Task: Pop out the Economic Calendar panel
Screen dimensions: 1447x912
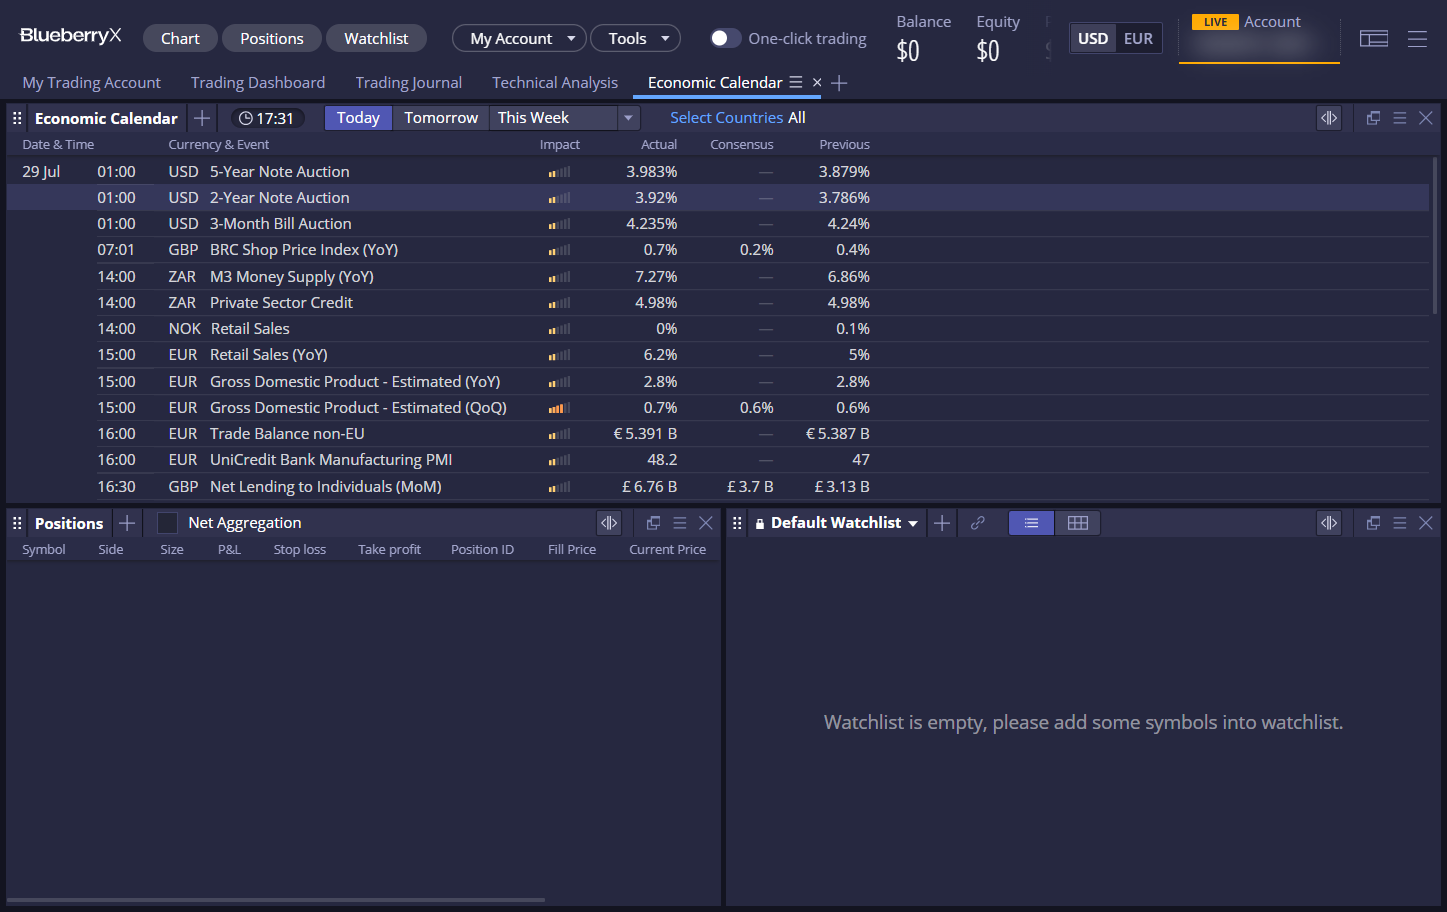Action: pos(1373,118)
